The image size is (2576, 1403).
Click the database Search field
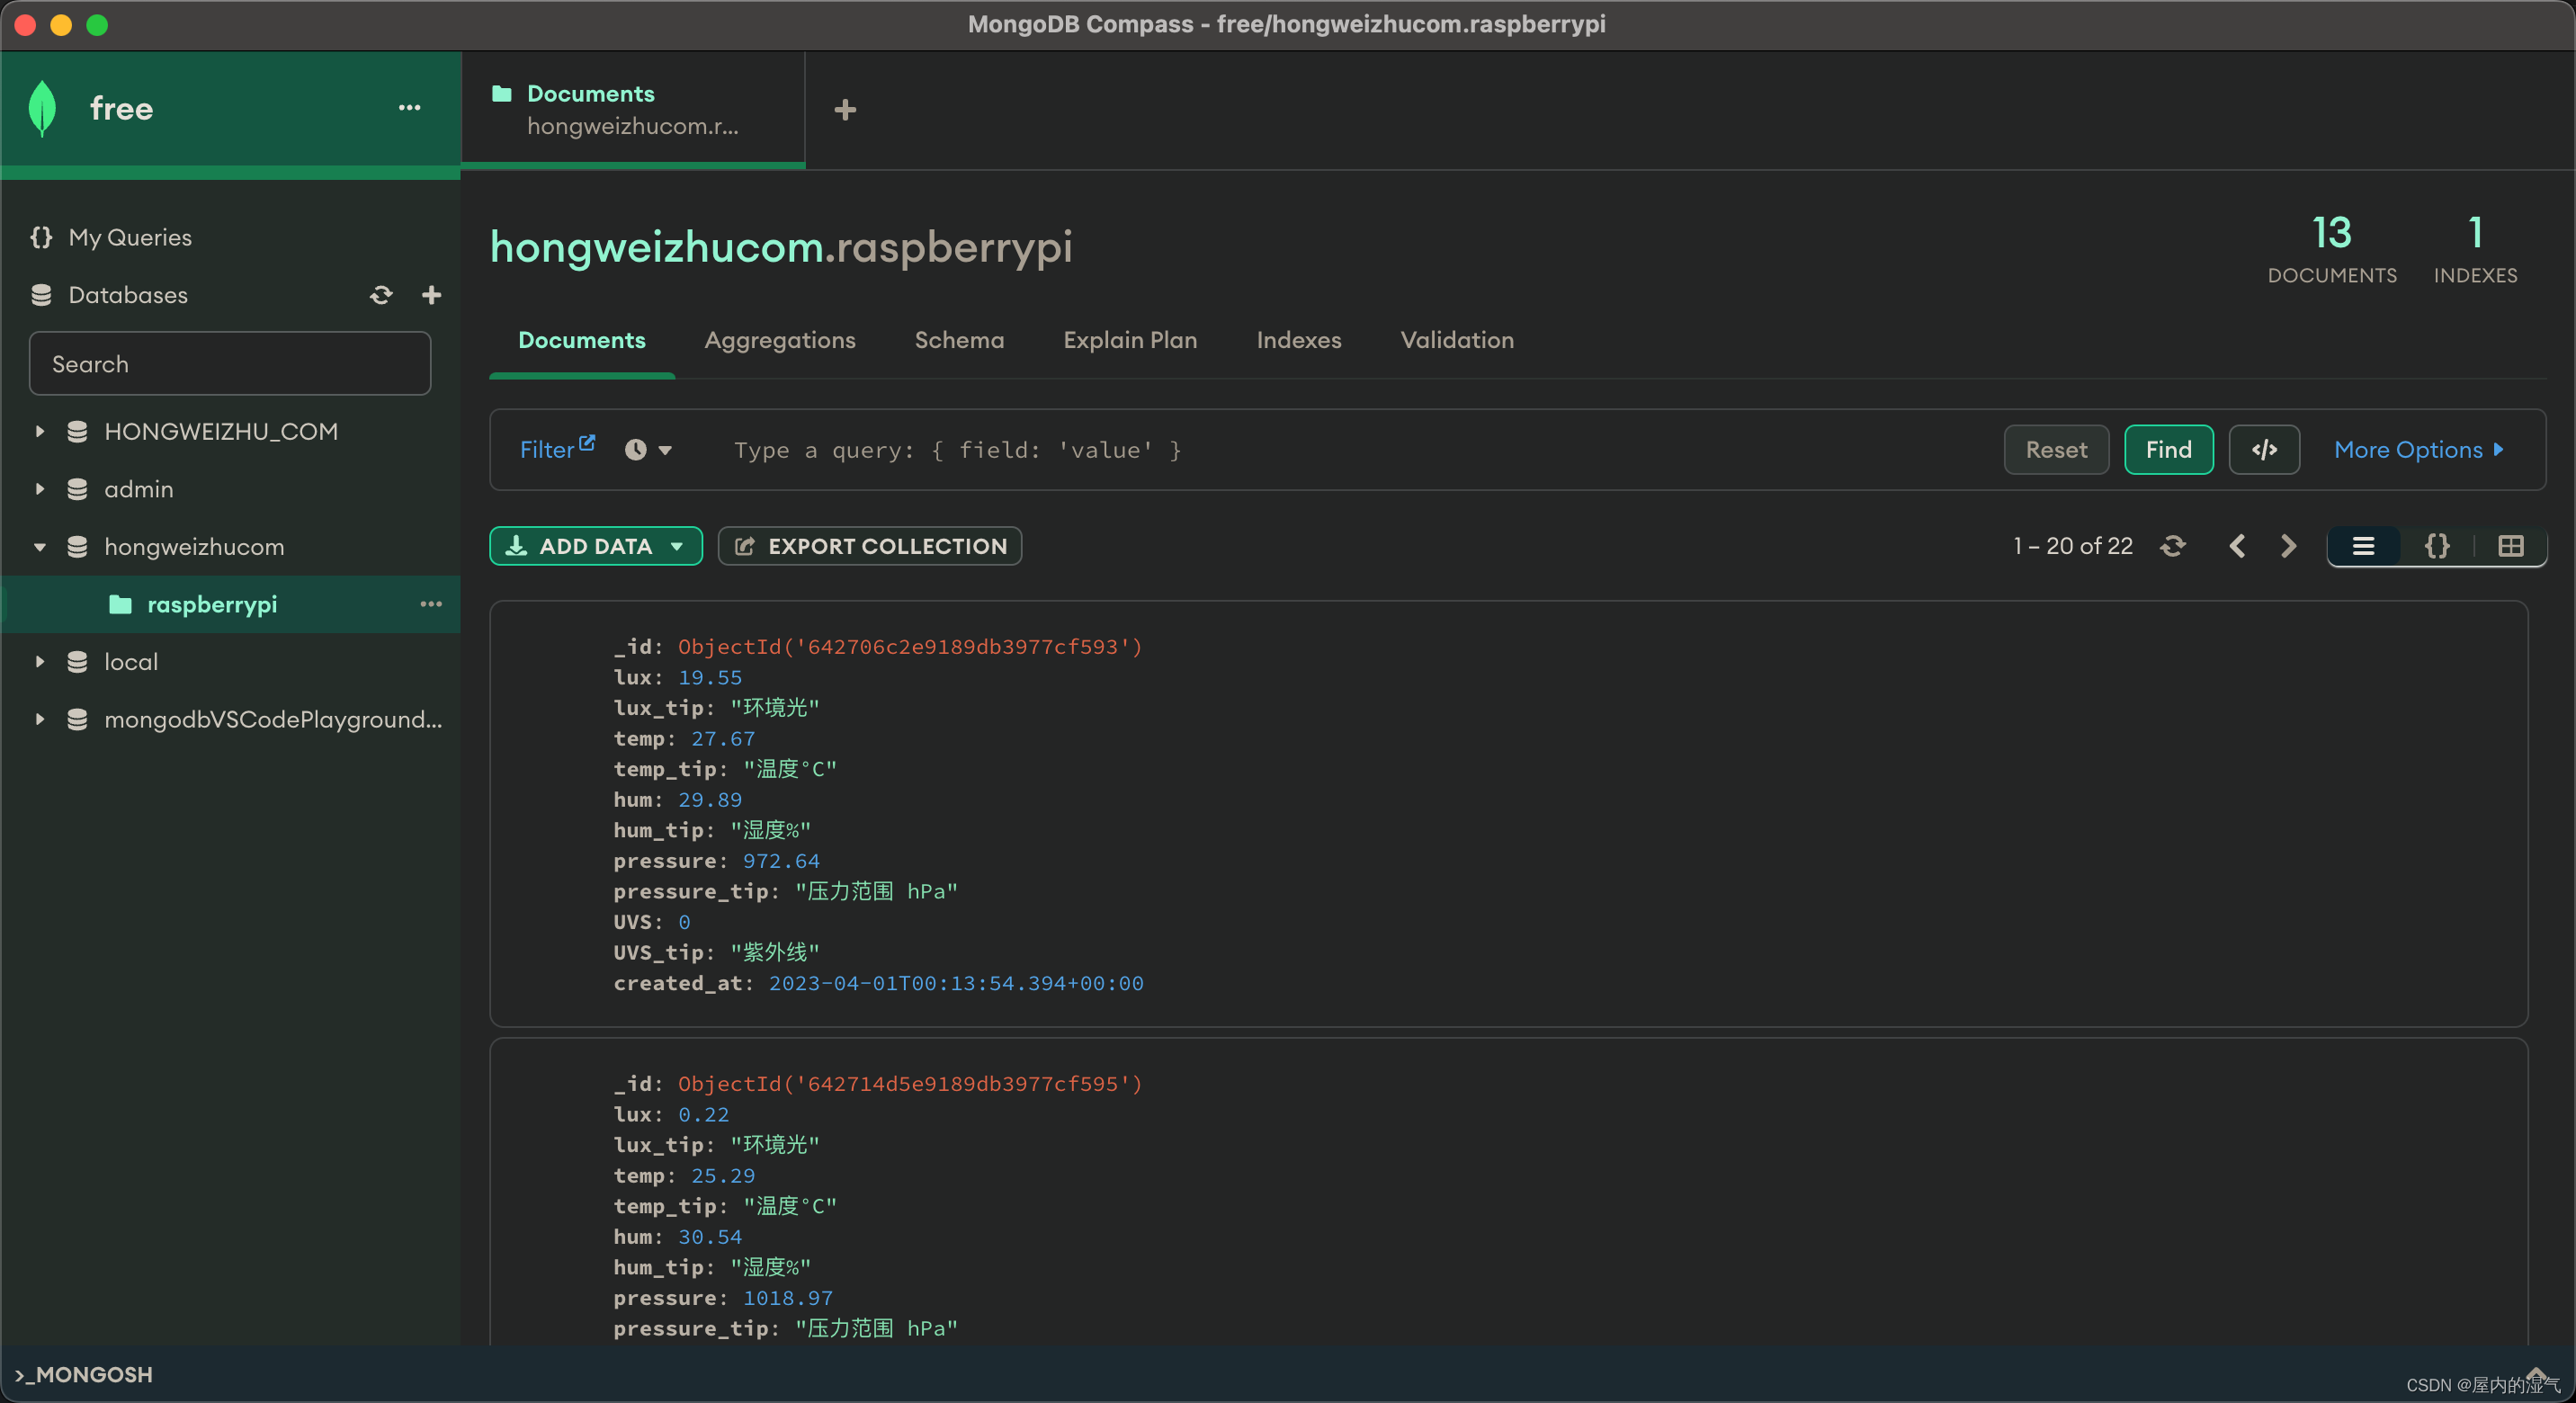pyautogui.click(x=230, y=364)
